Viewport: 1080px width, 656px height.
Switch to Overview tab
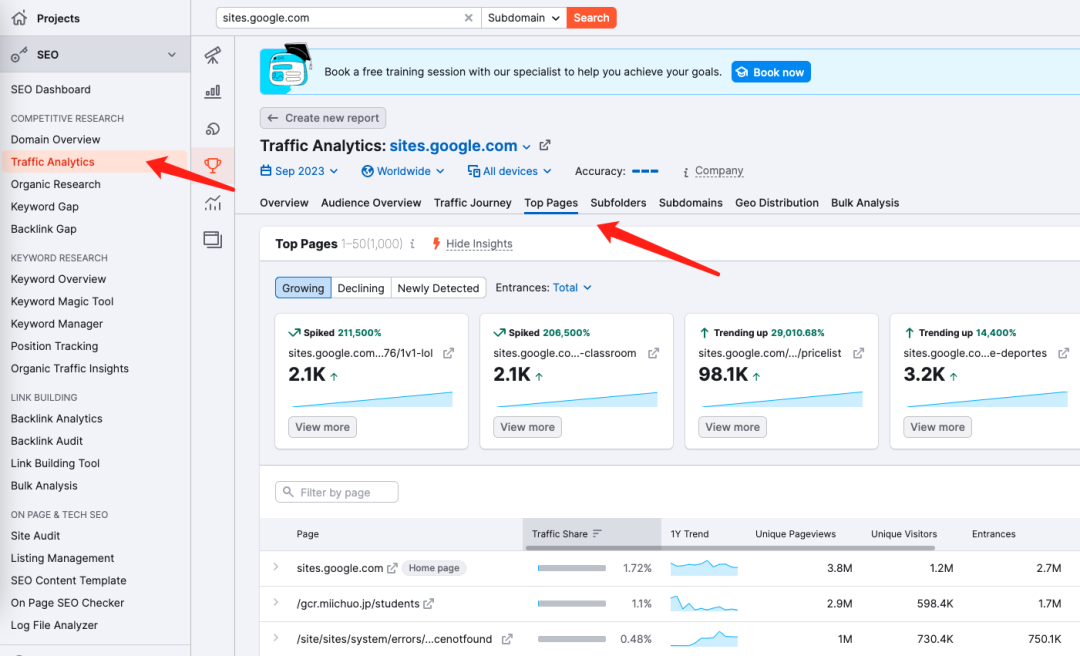[284, 203]
